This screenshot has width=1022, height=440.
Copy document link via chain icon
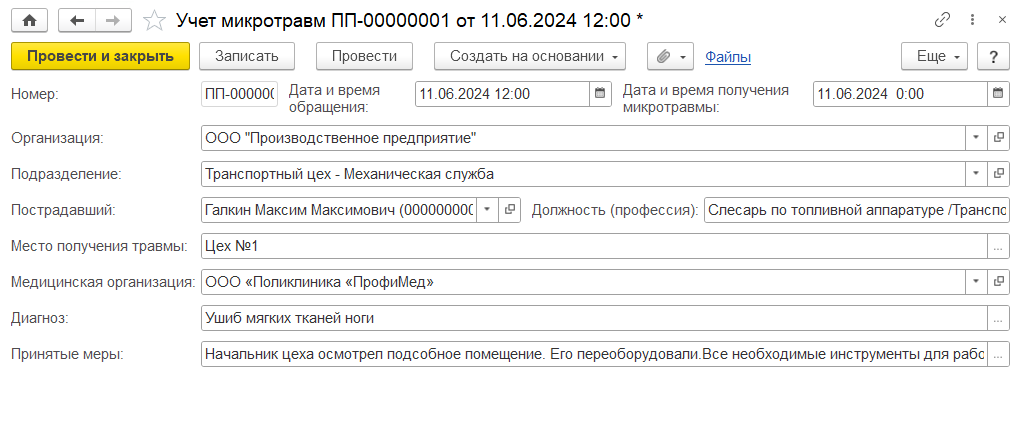coord(942,19)
